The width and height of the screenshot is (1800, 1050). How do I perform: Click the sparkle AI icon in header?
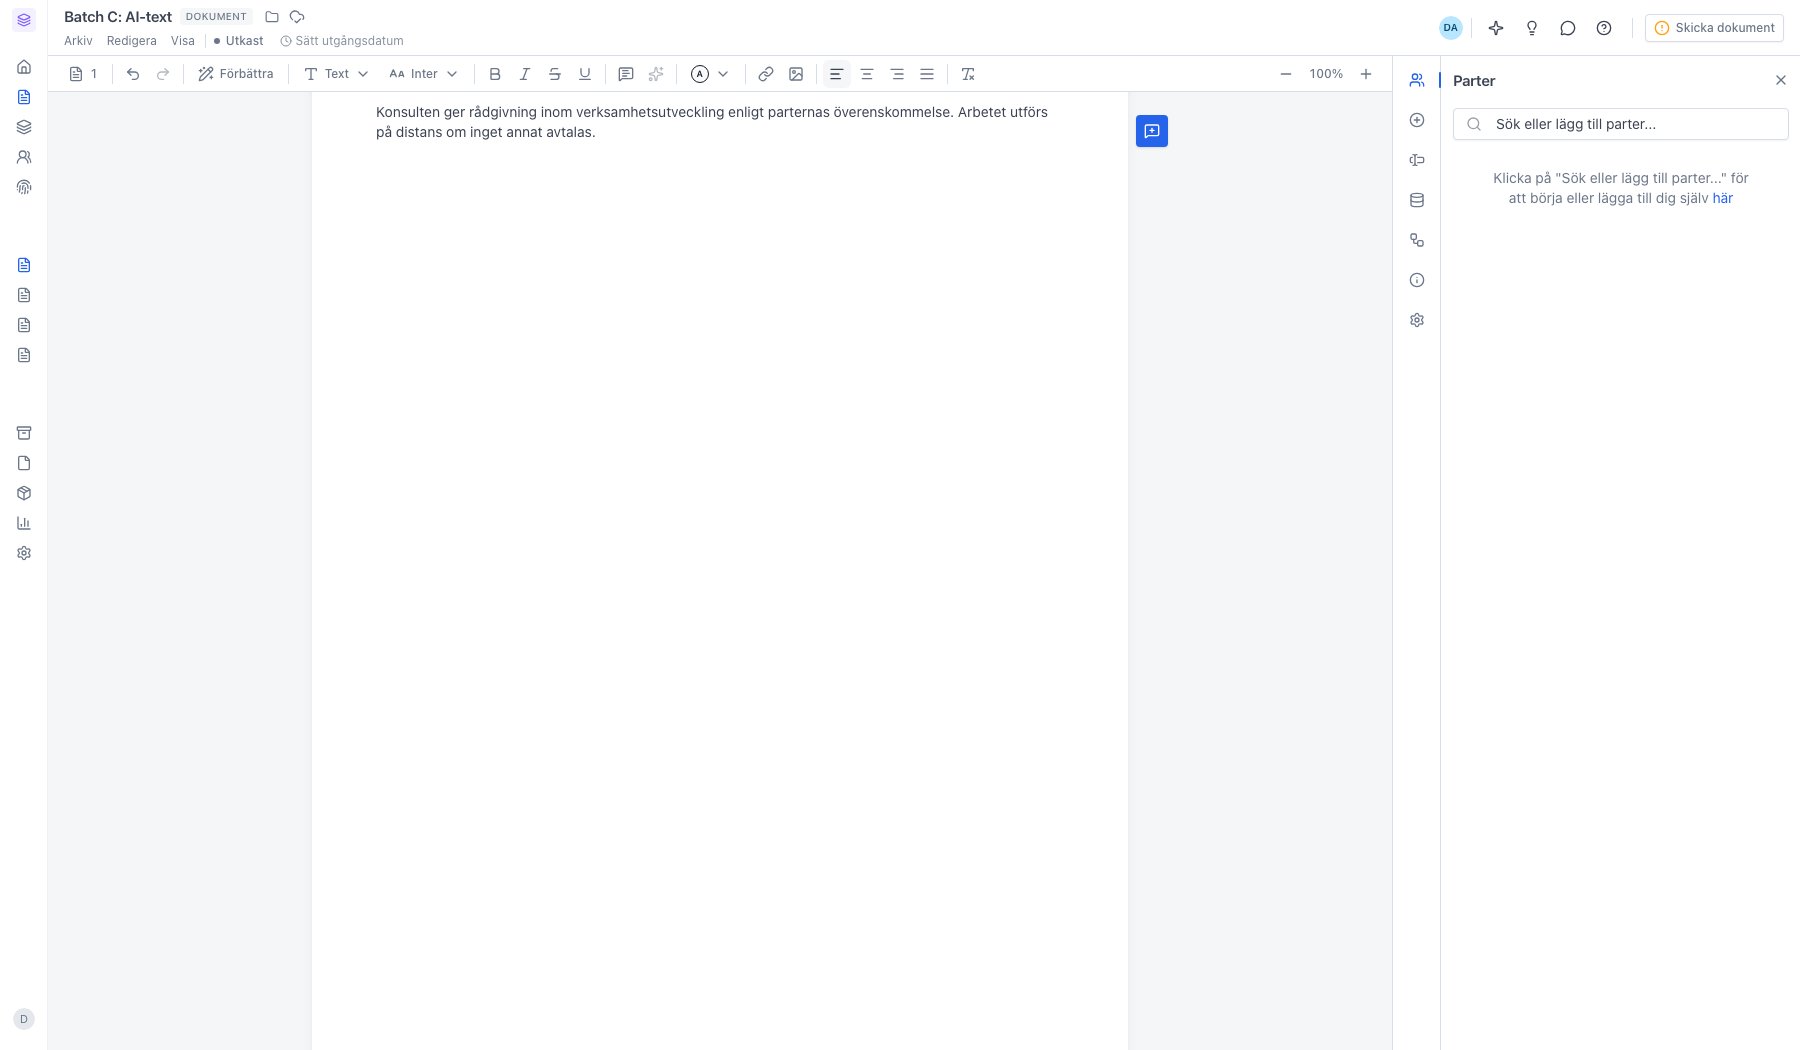[x=1496, y=28]
